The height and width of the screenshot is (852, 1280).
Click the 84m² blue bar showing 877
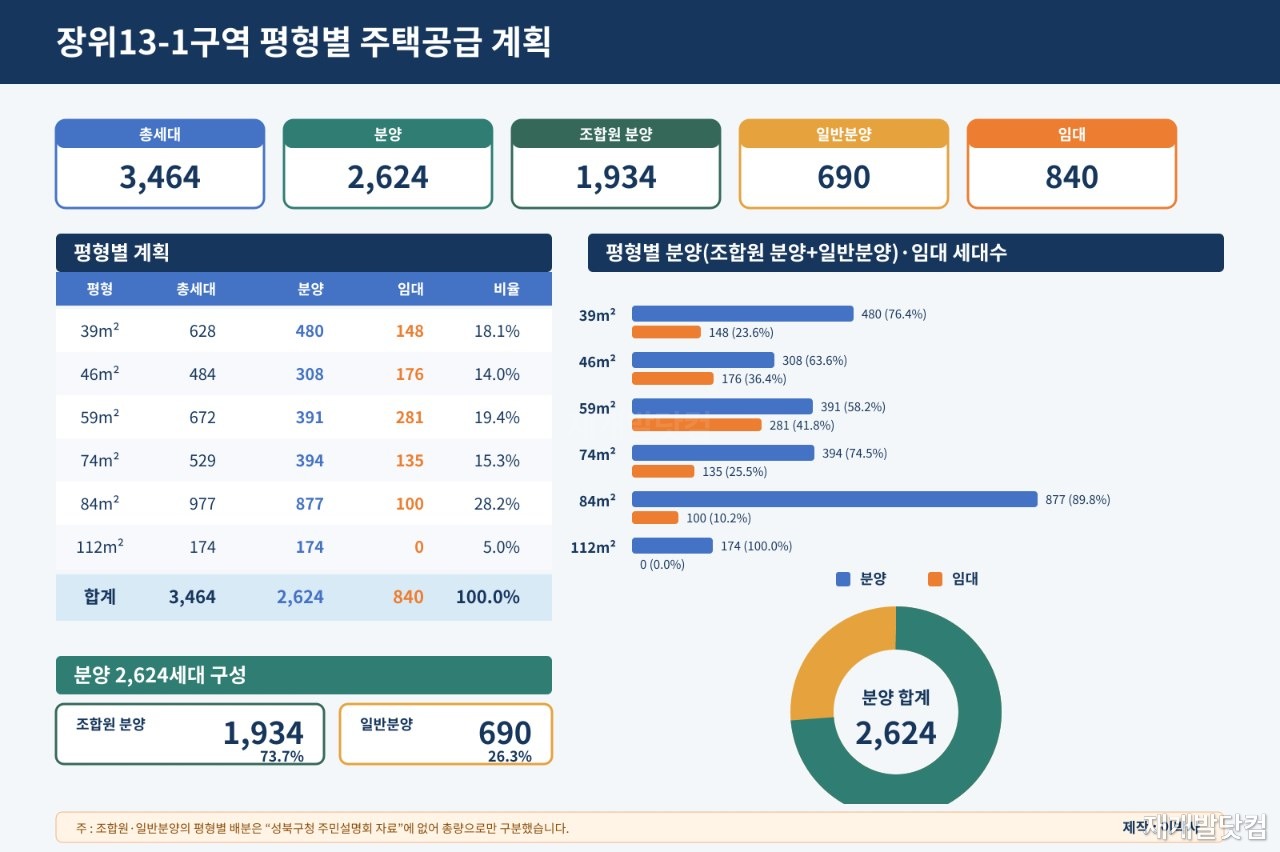pyautogui.click(x=835, y=499)
